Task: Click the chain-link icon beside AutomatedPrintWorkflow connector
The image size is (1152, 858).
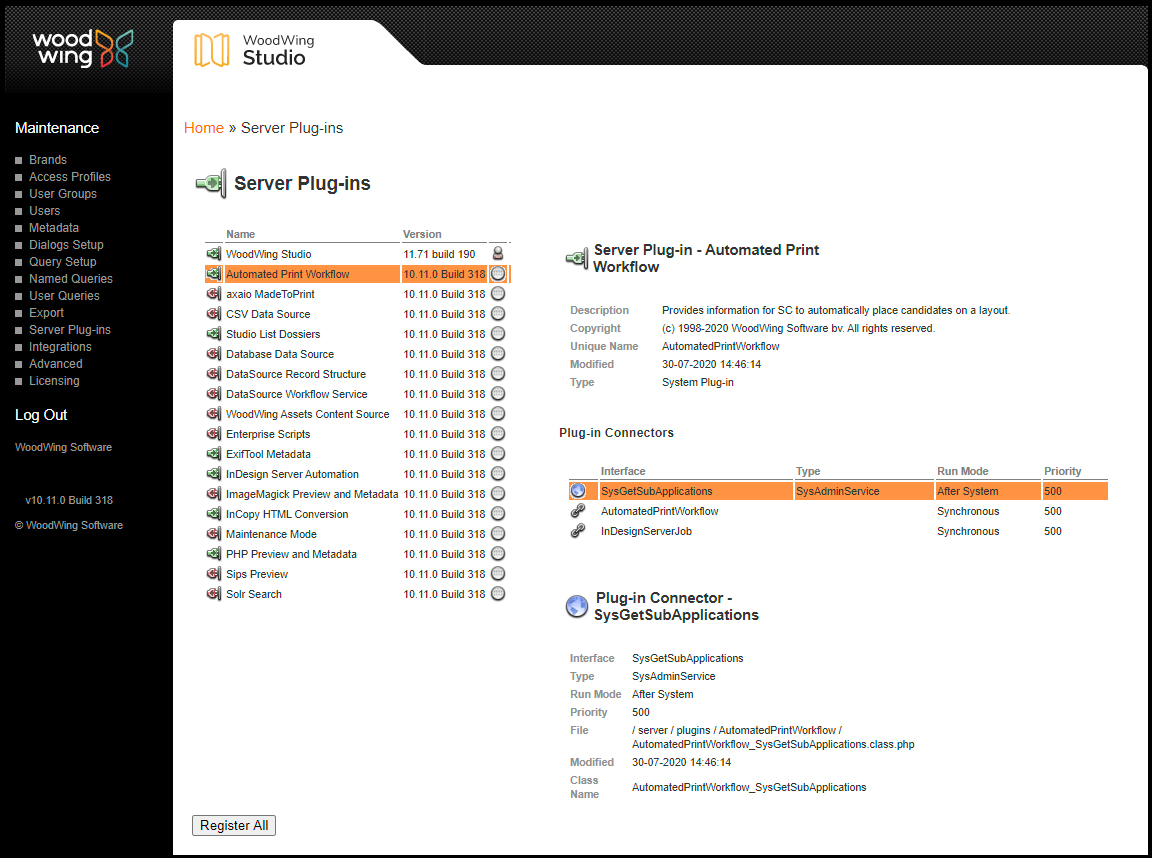Action: coord(578,511)
